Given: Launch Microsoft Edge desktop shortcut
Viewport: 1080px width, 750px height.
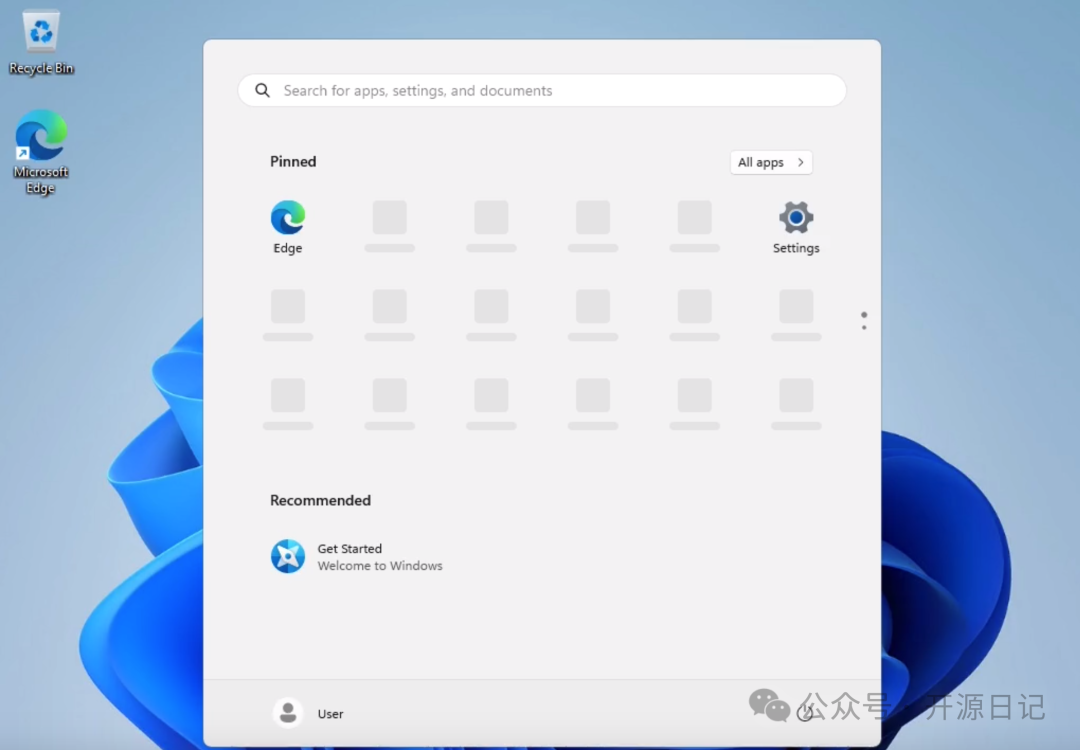Looking at the screenshot, I should (x=40, y=135).
